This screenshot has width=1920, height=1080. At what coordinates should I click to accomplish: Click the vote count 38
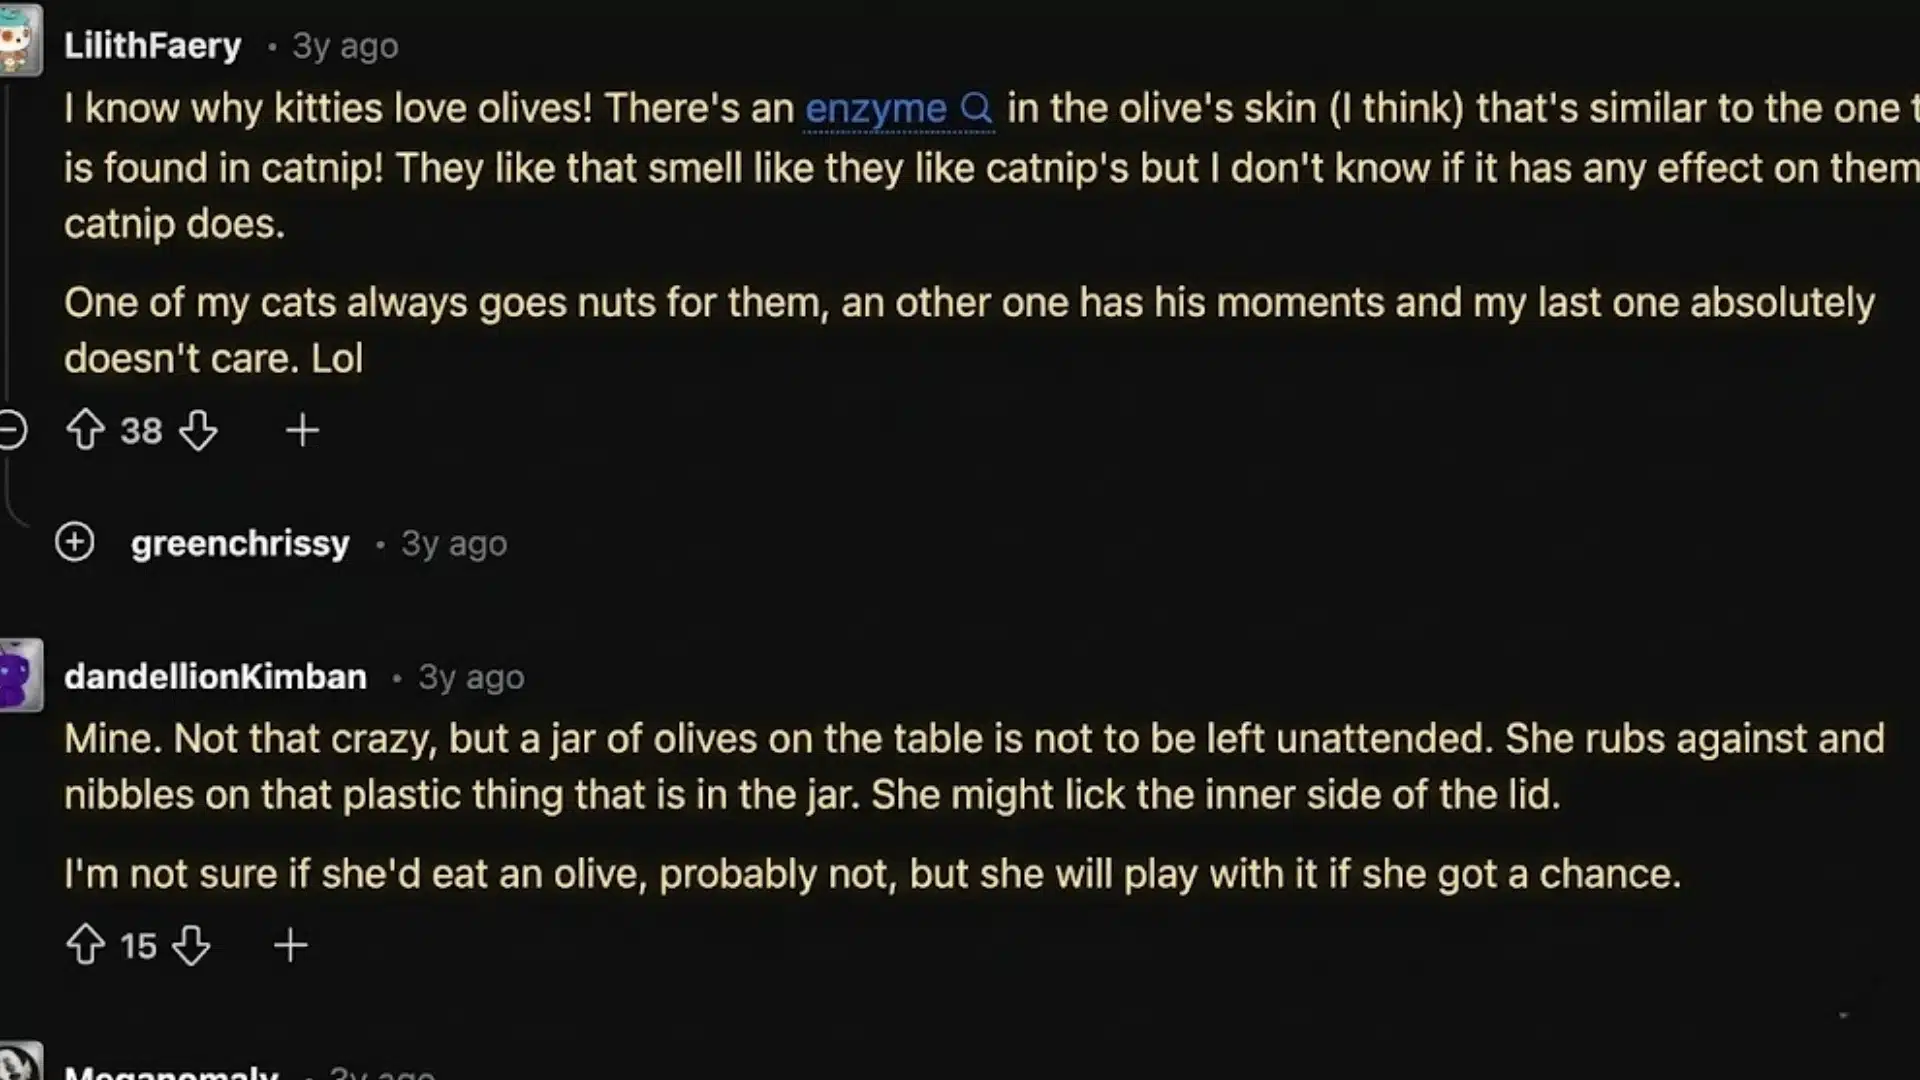(143, 430)
